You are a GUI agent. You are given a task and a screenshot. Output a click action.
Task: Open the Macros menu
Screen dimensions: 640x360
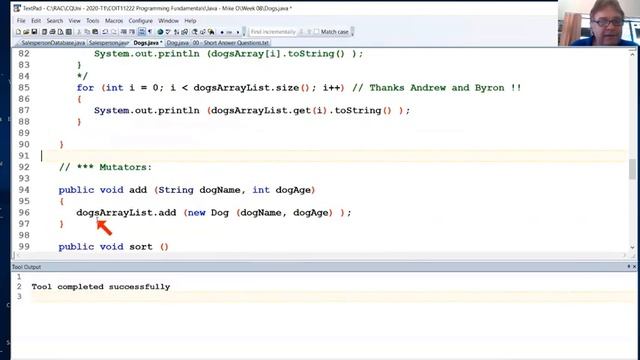[x=114, y=20]
